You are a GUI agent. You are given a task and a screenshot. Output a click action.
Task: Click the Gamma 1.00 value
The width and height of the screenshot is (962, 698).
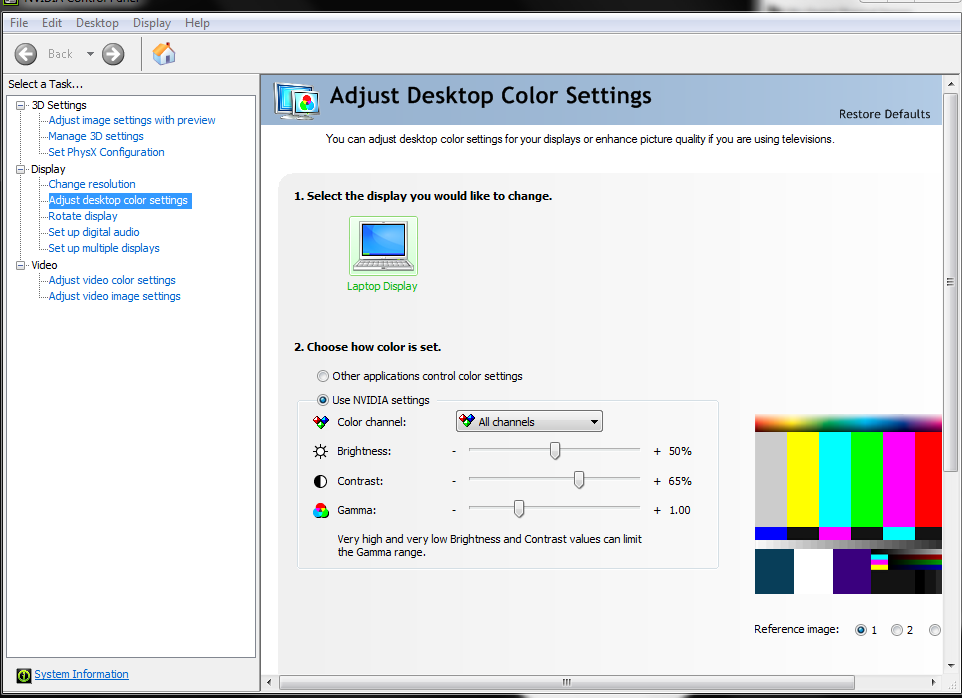tap(680, 510)
